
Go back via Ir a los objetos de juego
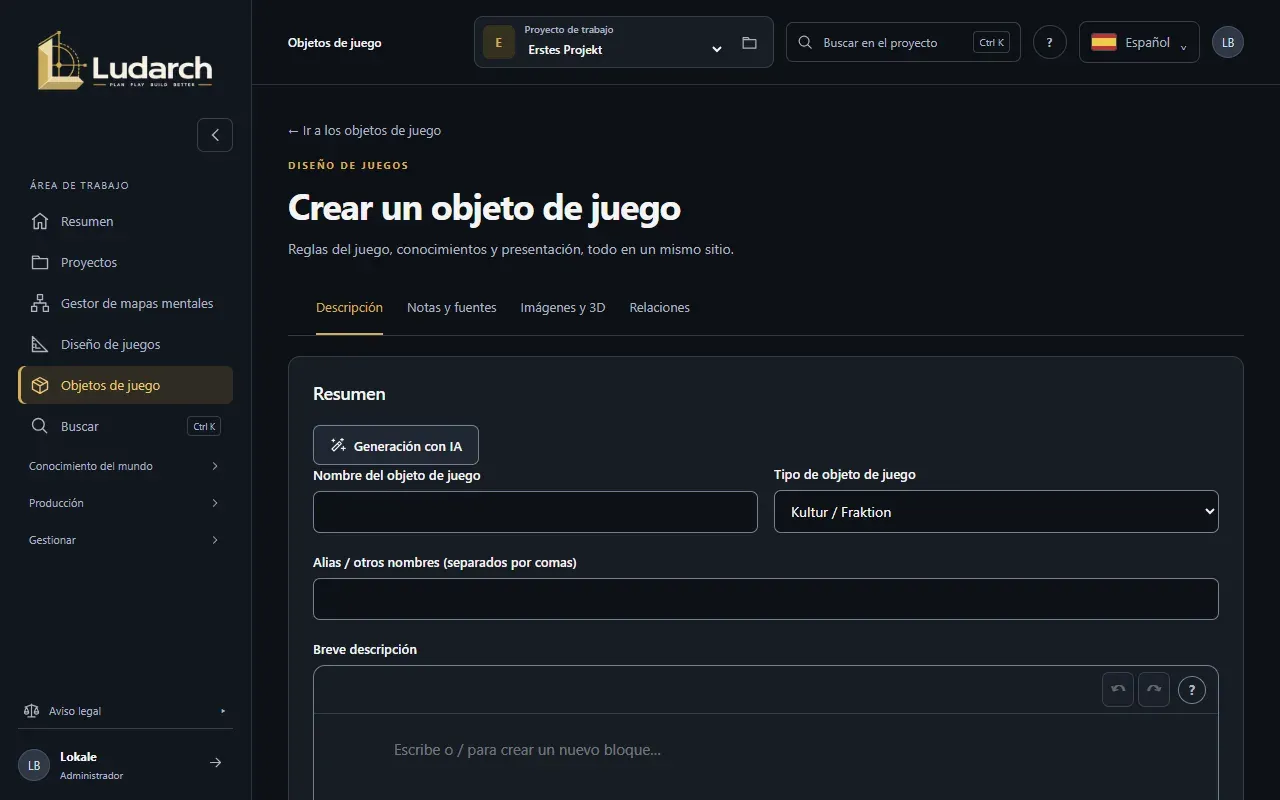click(364, 130)
